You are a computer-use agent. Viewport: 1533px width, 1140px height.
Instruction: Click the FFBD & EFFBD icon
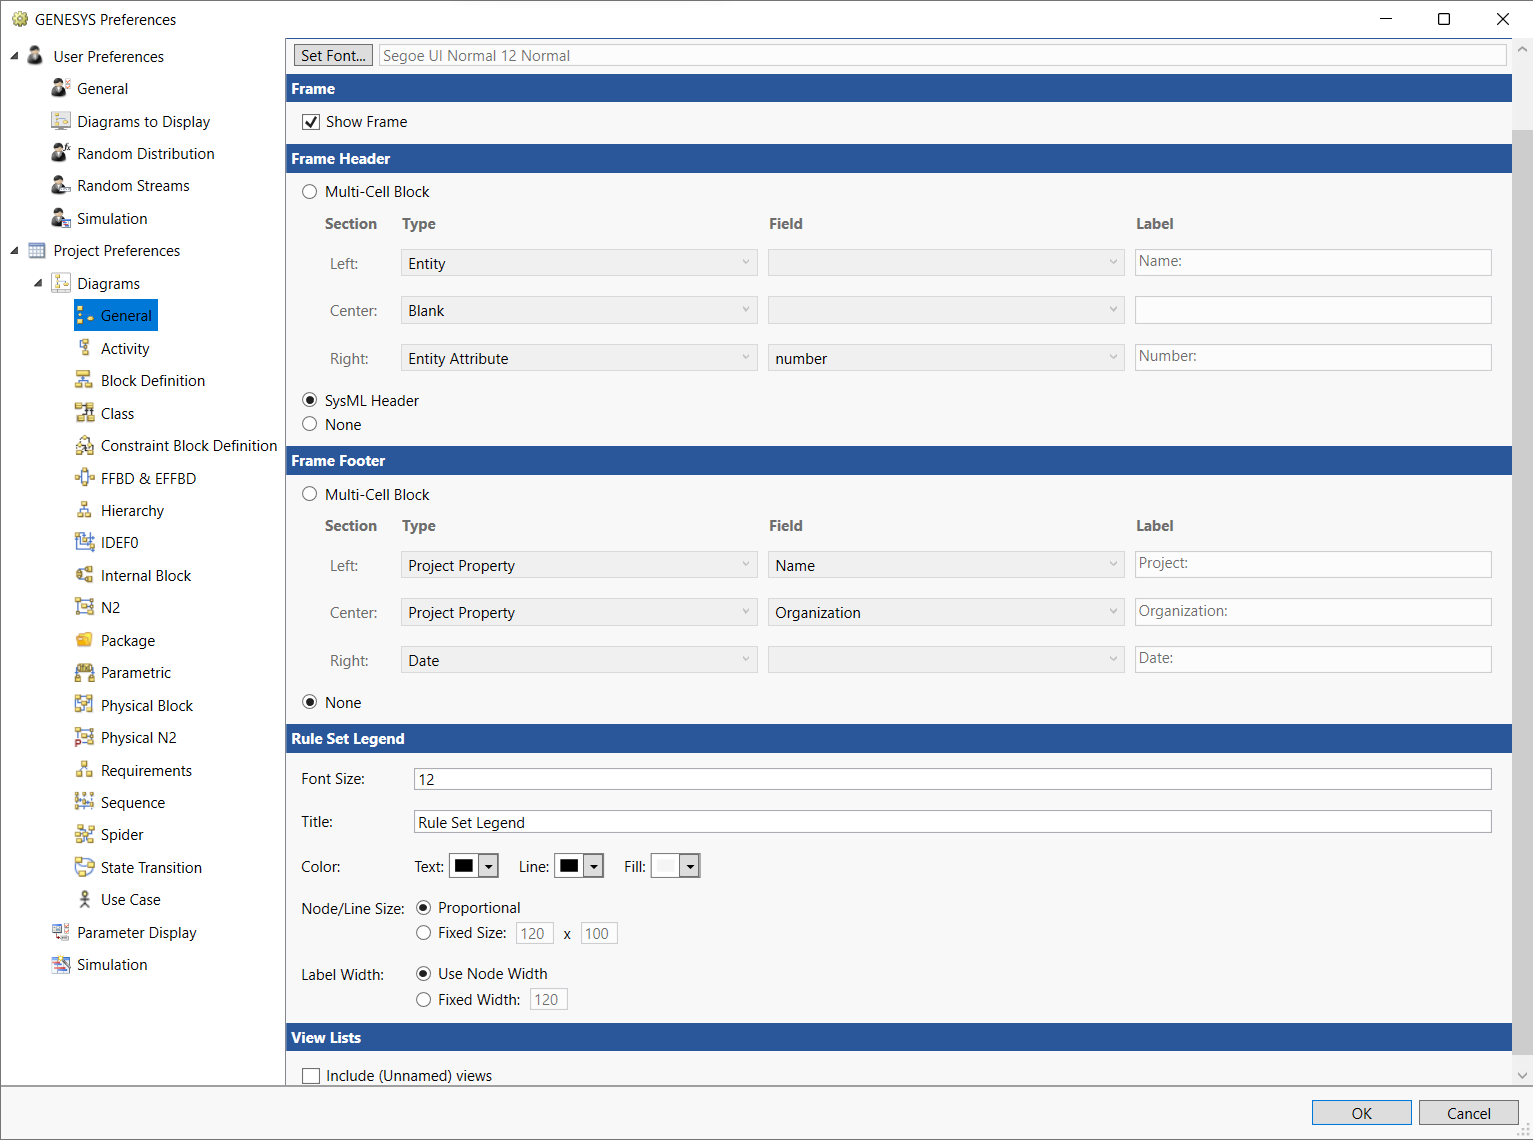85,478
